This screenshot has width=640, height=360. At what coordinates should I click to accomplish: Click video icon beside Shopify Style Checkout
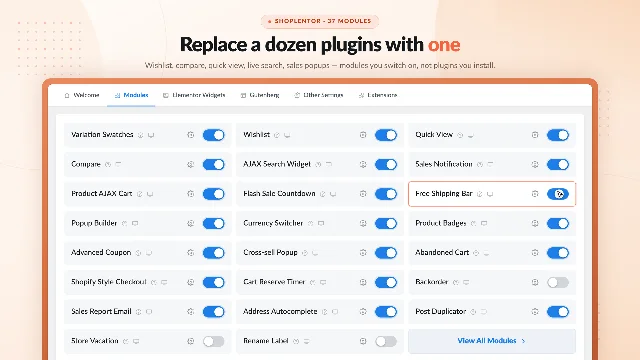coord(164,282)
